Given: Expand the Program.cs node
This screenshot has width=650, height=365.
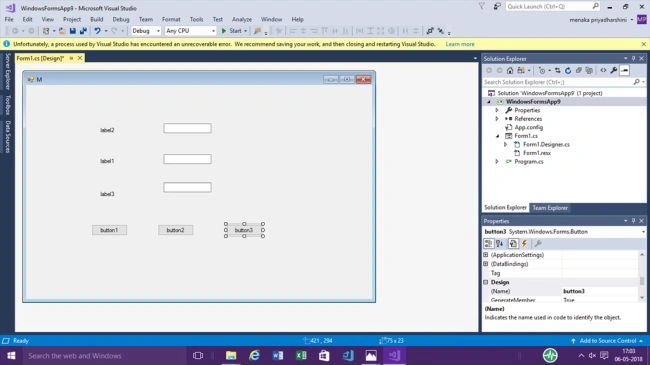Looking at the screenshot, I should pos(497,162).
